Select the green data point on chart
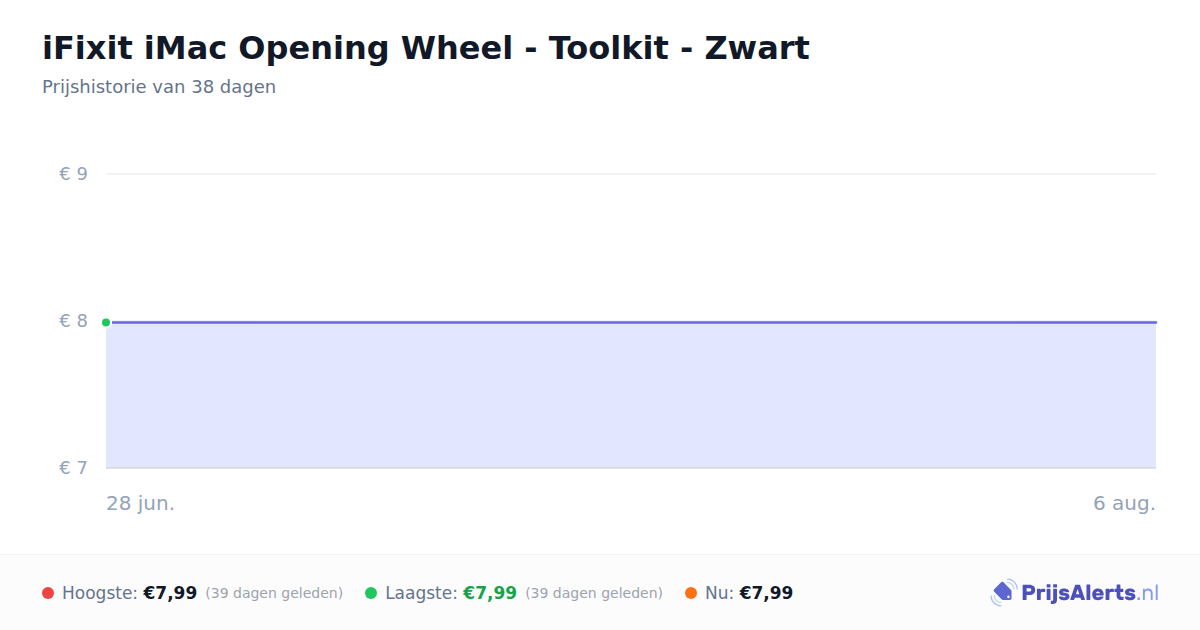This screenshot has width=1200, height=630. point(106,322)
